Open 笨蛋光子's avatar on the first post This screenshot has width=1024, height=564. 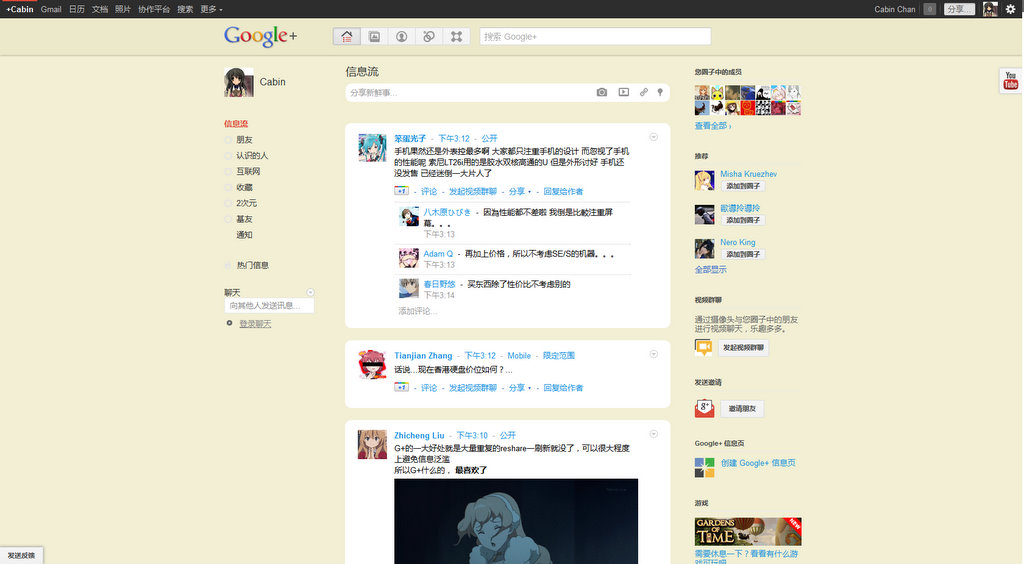pos(372,148)
